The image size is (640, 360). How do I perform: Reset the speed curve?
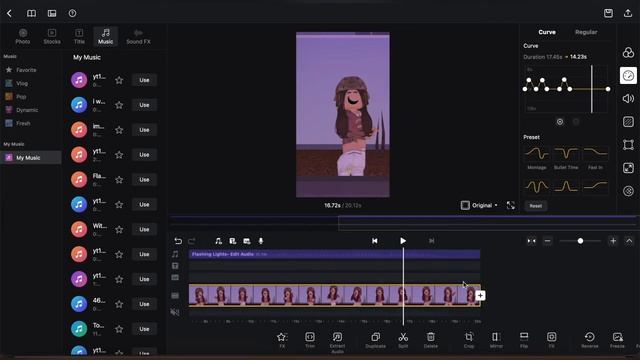[536, 206]
